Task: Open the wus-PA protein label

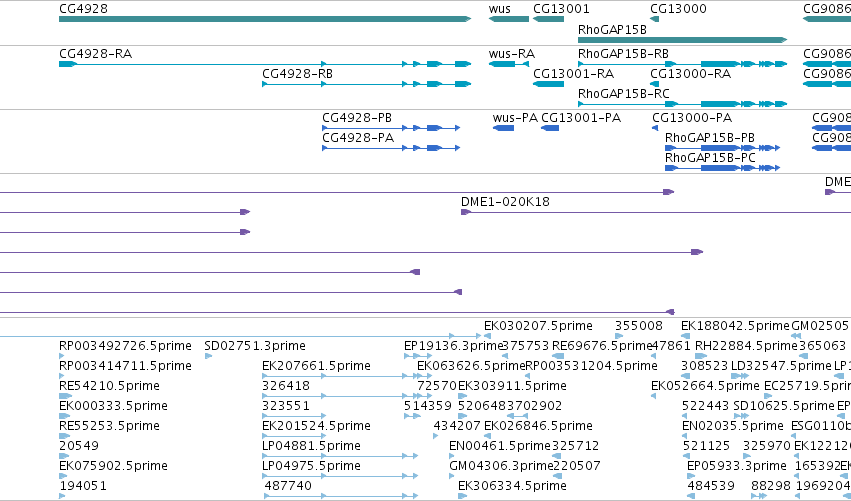Action: [x=515, y=118]
